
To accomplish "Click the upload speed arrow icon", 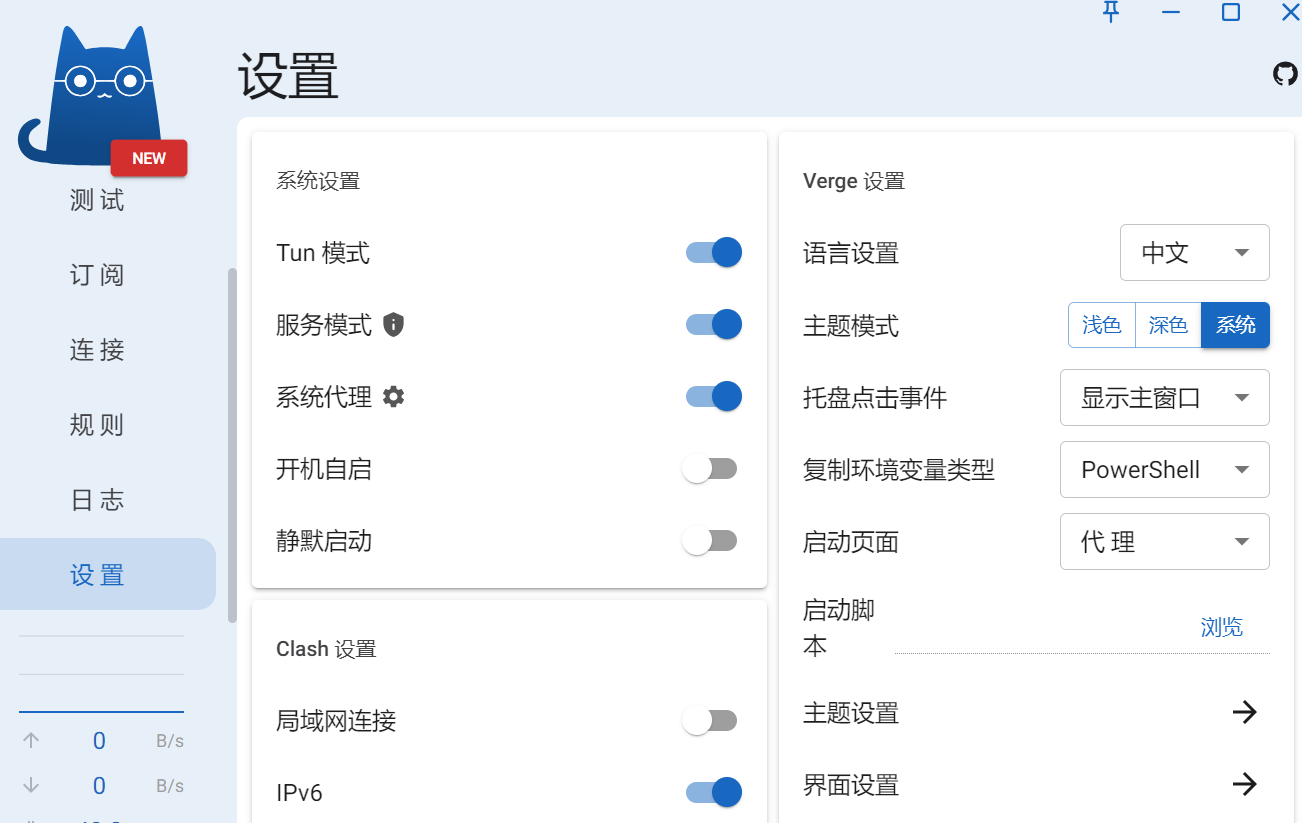I will point(31,741).
